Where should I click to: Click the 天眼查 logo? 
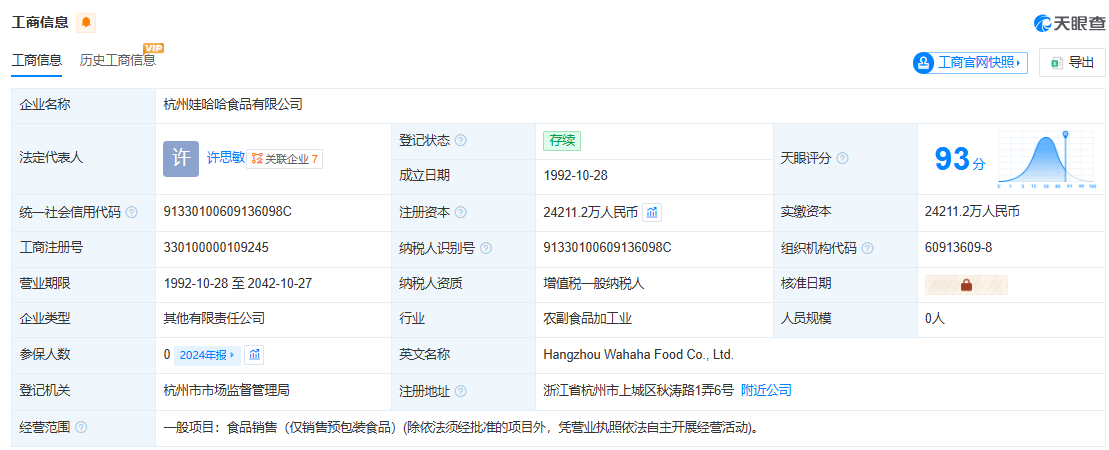point(1069,23)
